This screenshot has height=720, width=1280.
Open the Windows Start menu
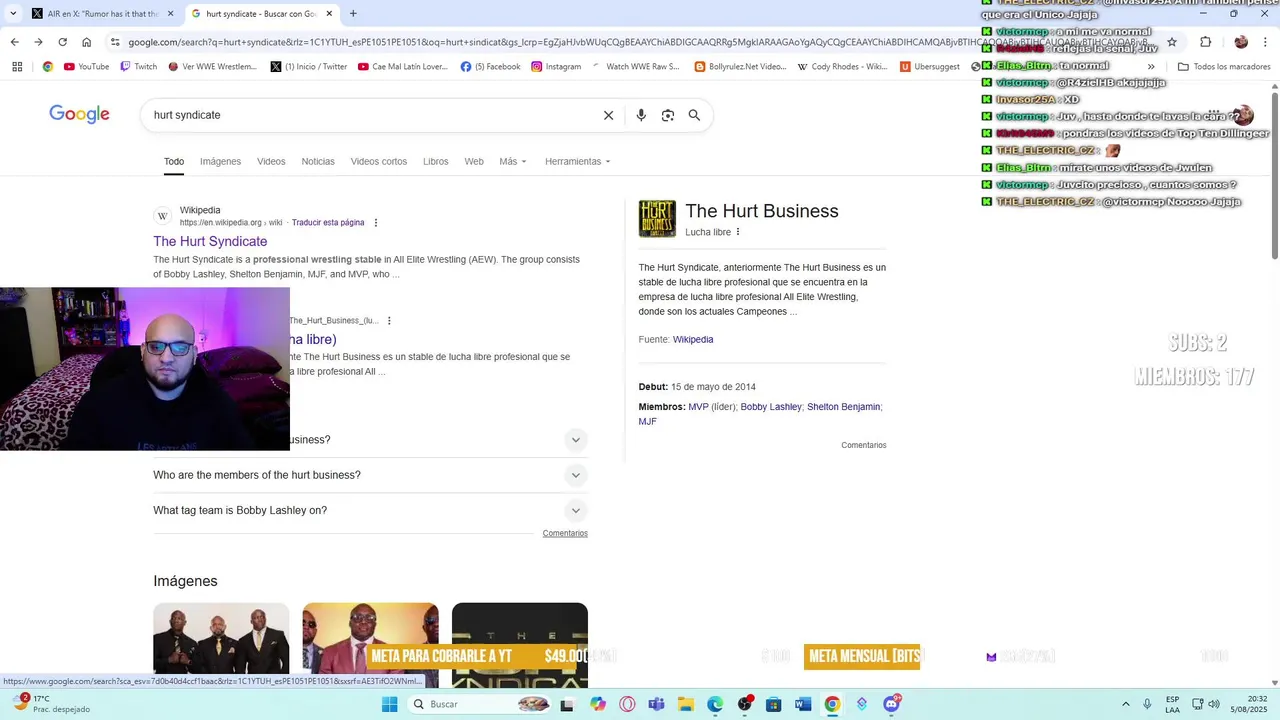coord(389,704)
